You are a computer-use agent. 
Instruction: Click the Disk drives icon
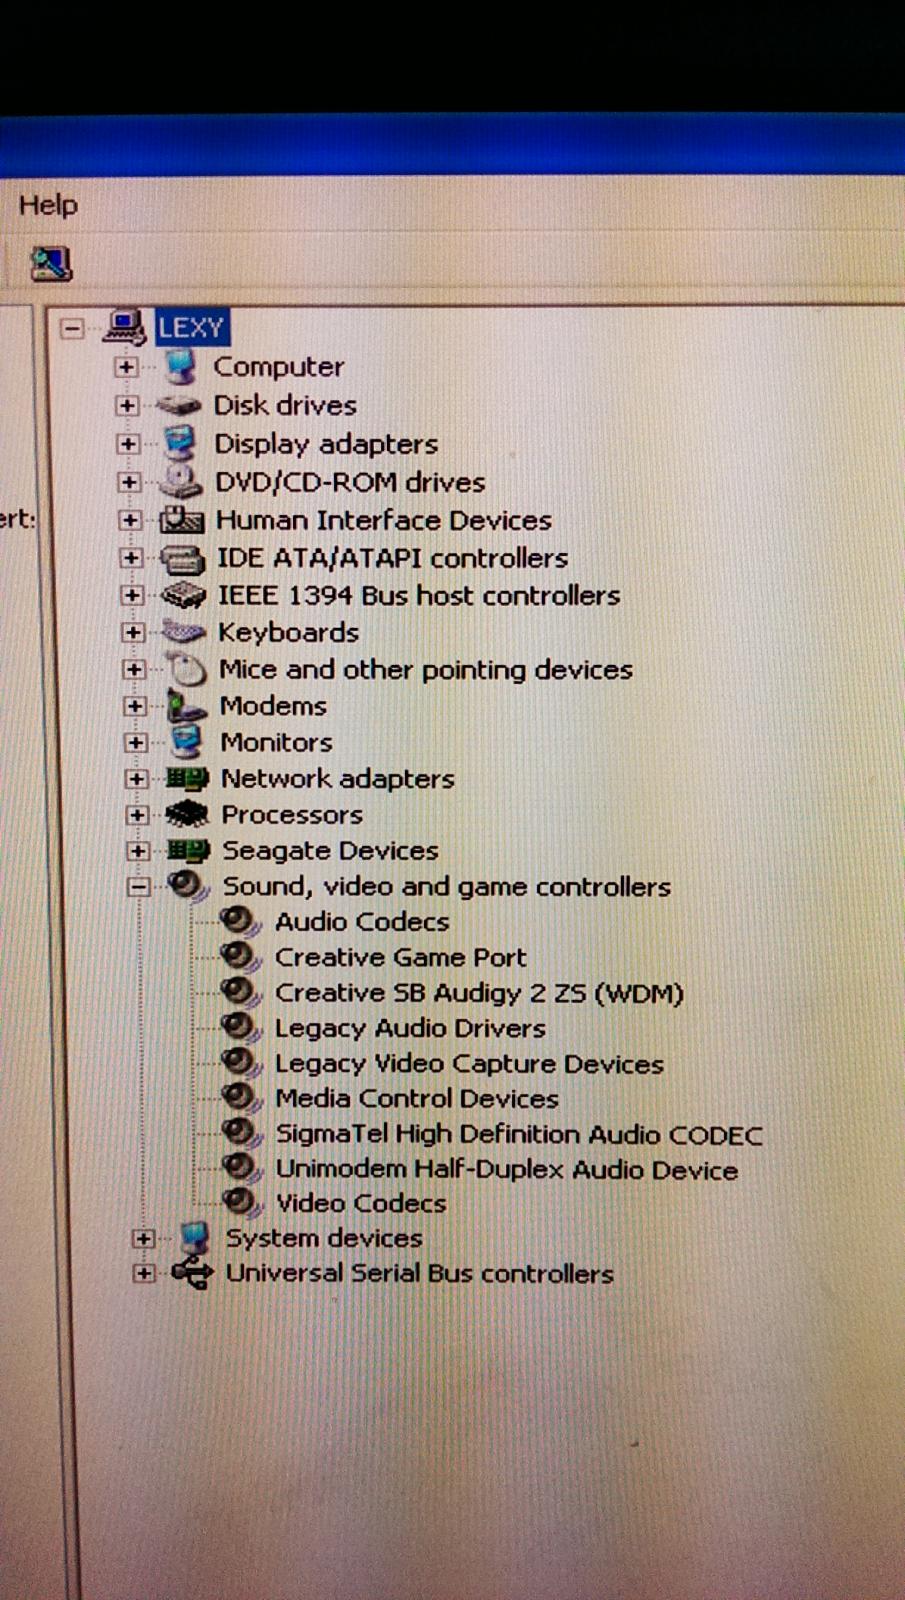pyautogui.click(x=181, y=405)
